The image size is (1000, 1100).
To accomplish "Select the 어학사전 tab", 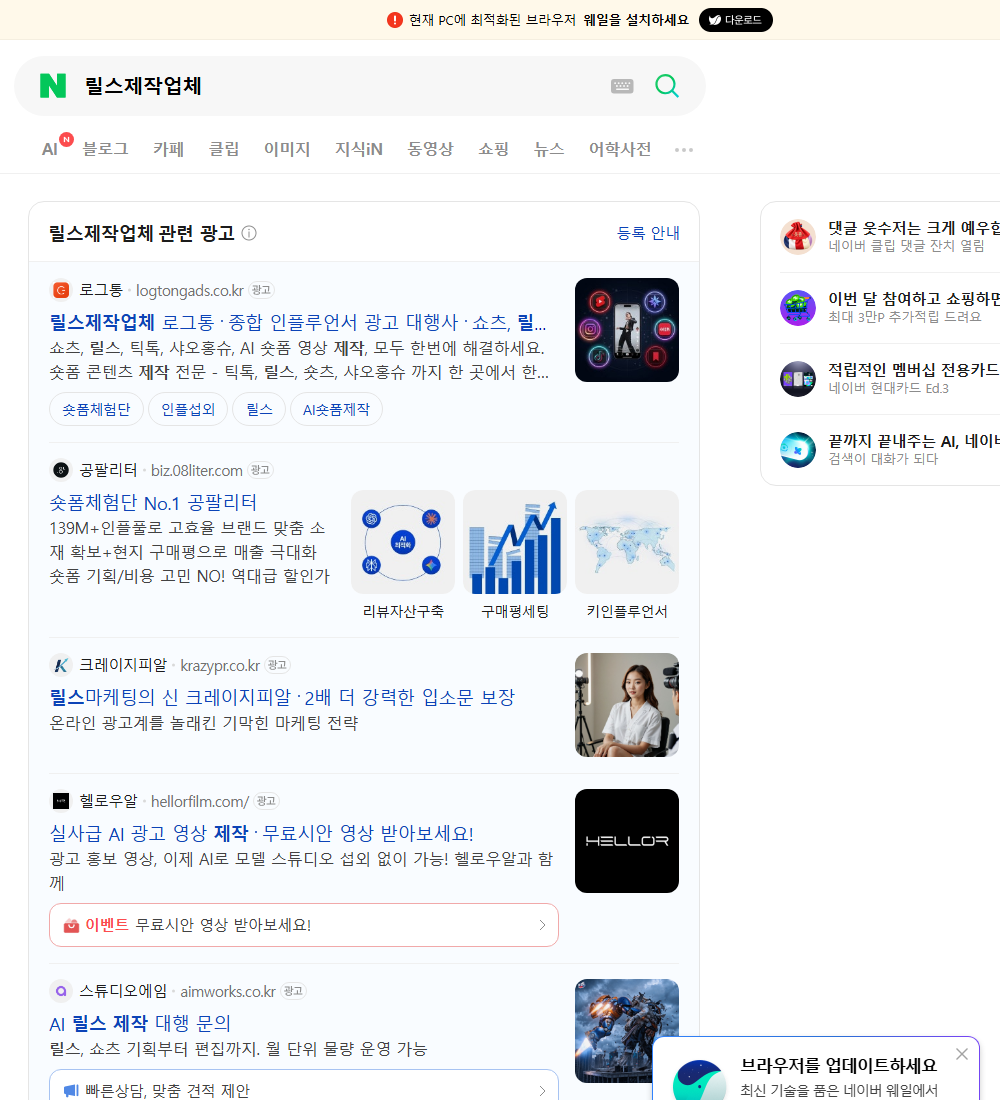I will click(620, 149).
